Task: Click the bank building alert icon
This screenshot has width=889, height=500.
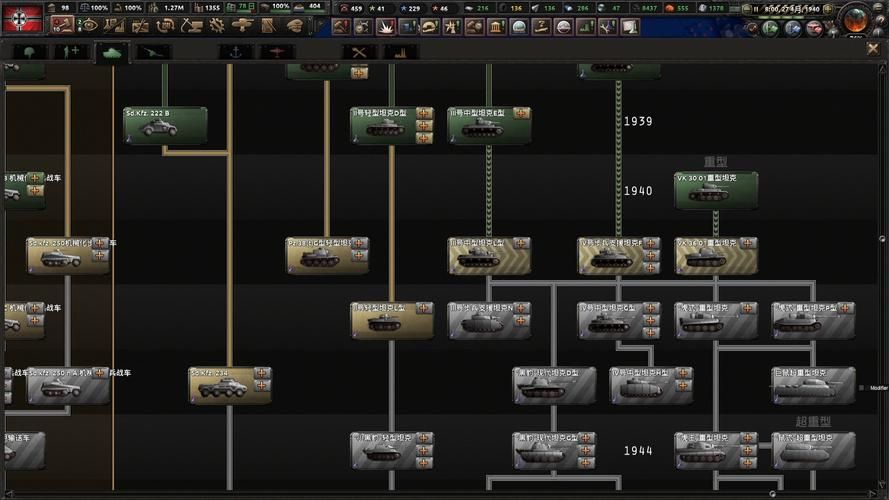Action: [x=497, y=27]
